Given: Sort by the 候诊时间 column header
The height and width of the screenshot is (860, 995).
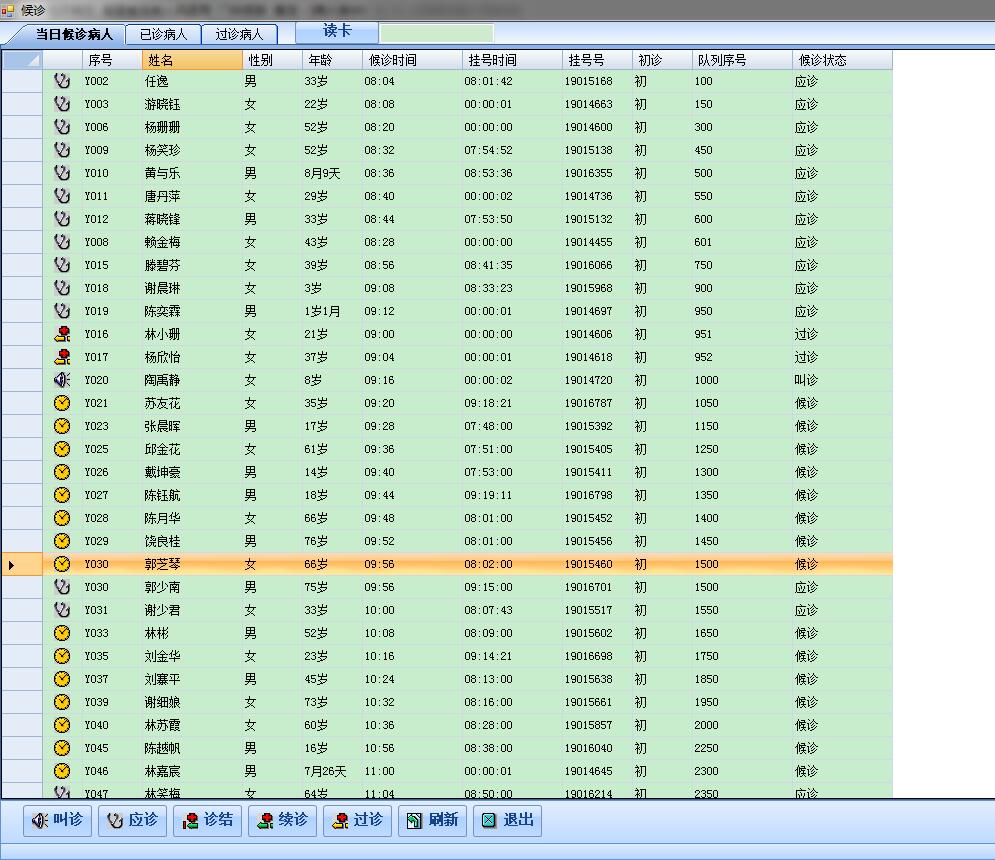Looking at the screenshot, I should tap(412, 60).
